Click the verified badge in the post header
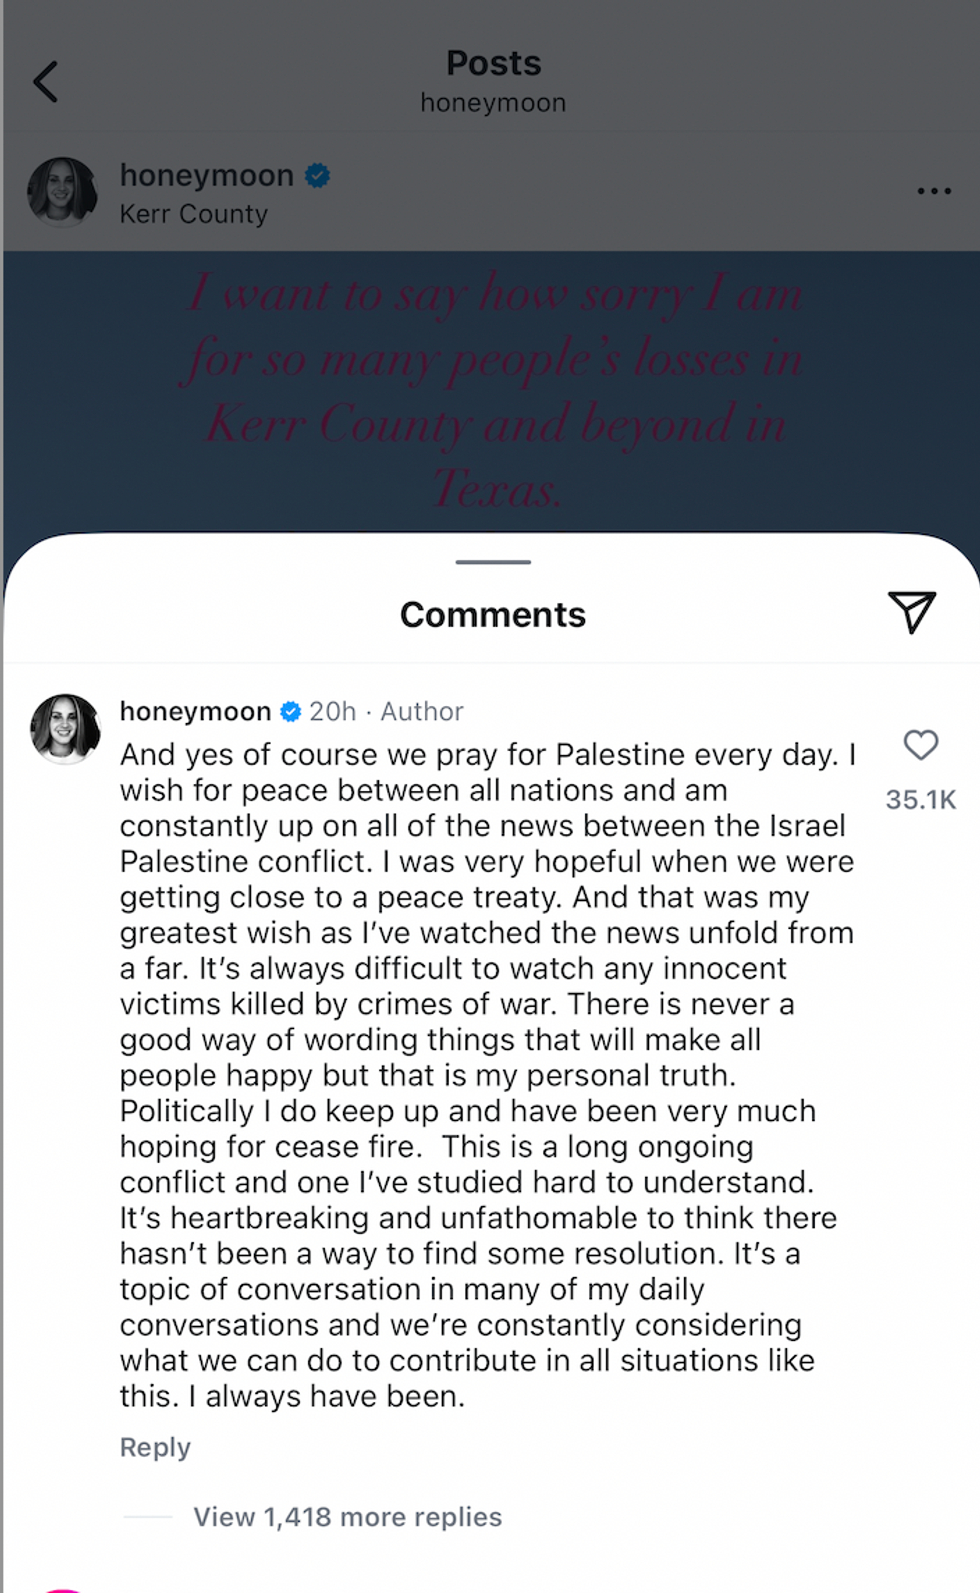This screenshot has width=980, height=1593. coord(317,176)
